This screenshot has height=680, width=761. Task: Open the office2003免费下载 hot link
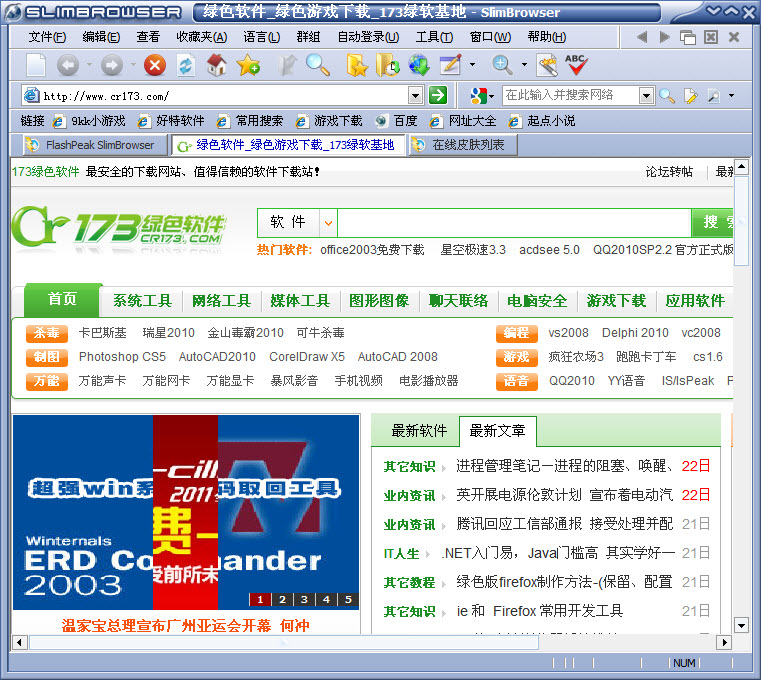pos(372,250)
